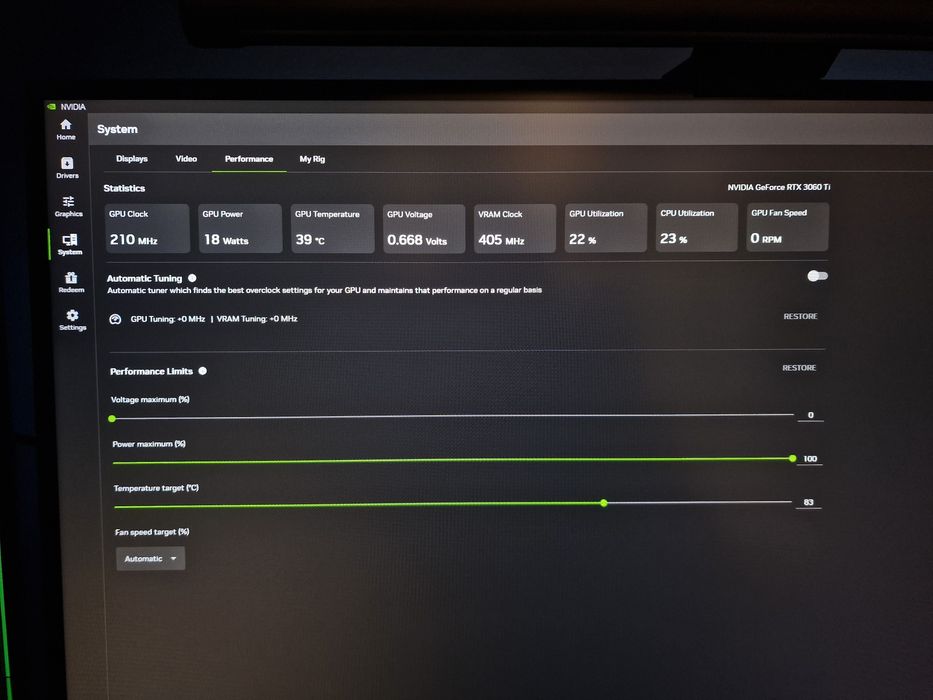Image resolution: width=933 pixels, height=700 pixels.
Task: Click the VRAM Tuning +0 MHz text
Action: click(x=257, y=319)
